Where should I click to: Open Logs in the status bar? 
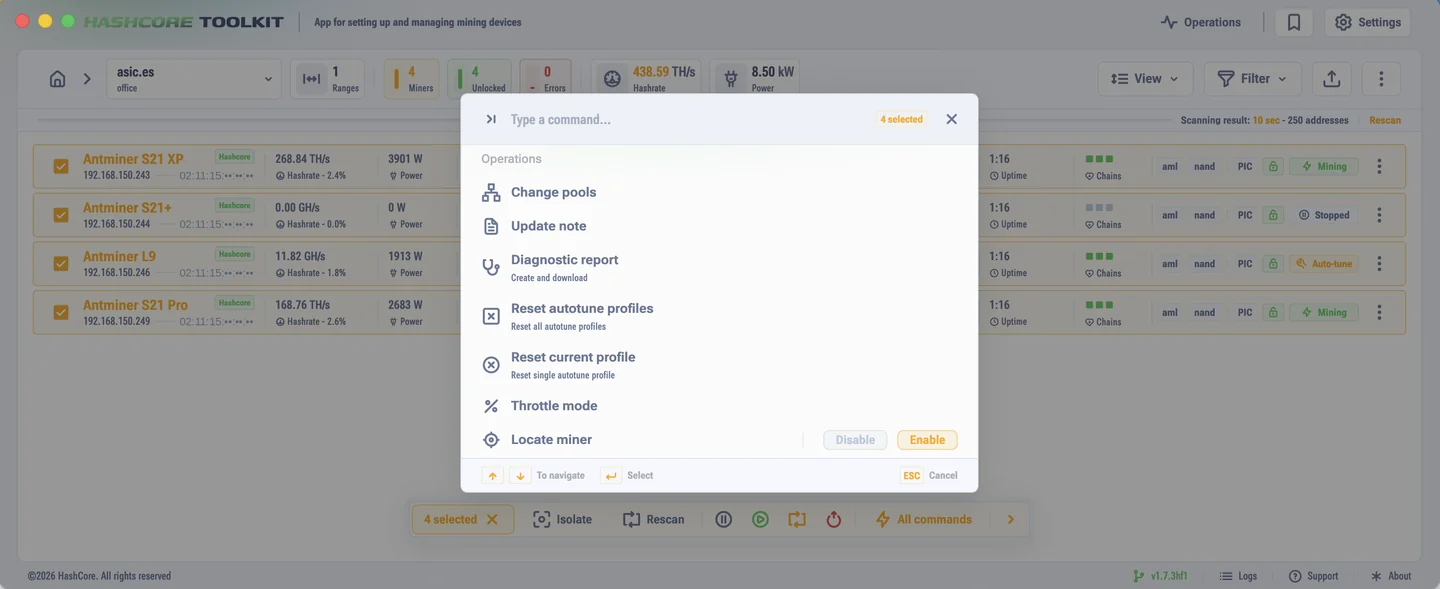[1238, 576]
